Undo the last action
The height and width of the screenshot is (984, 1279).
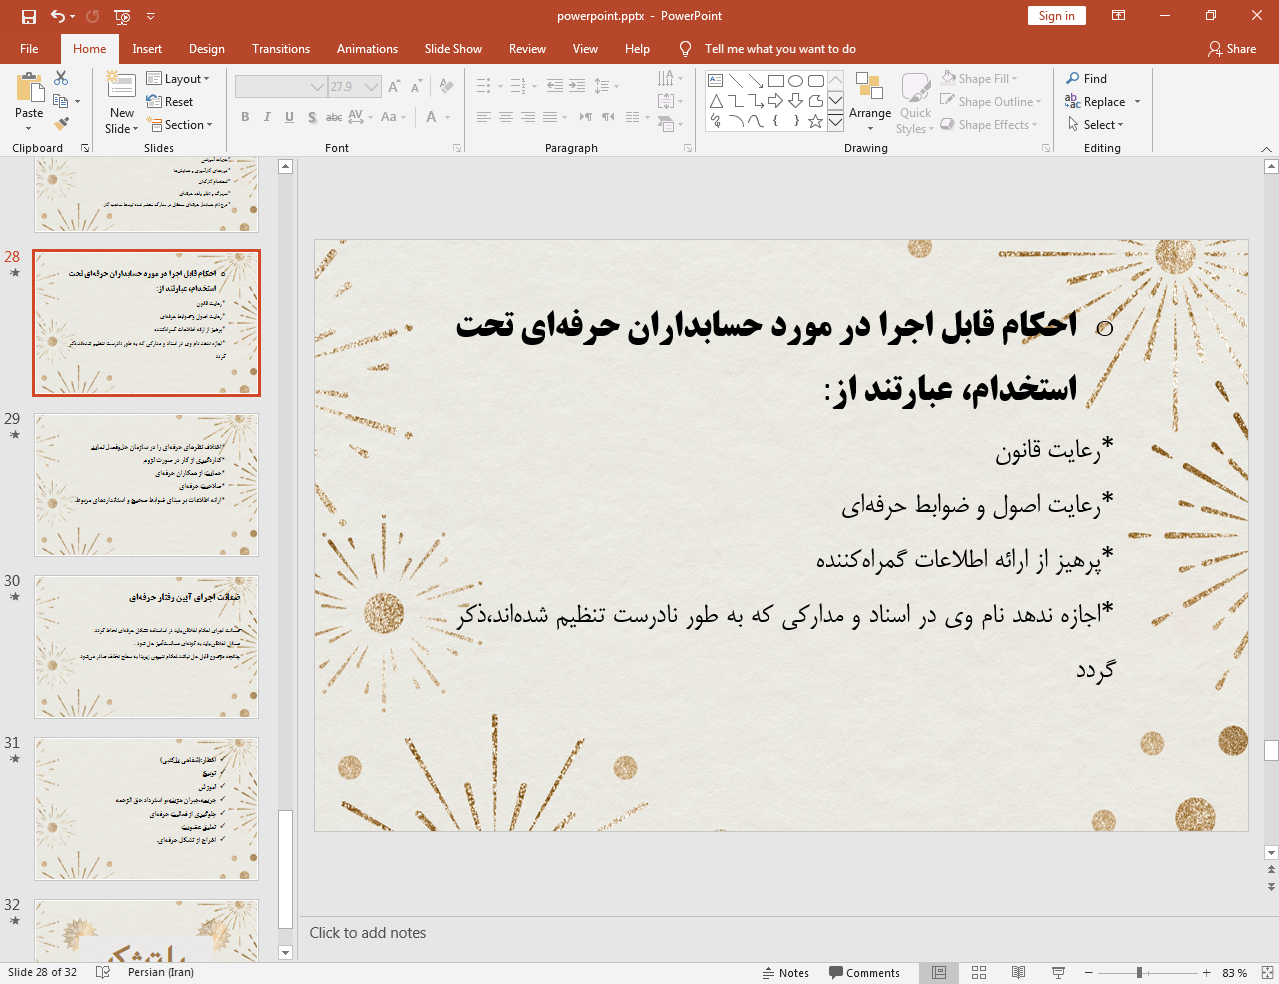[57, 16]
